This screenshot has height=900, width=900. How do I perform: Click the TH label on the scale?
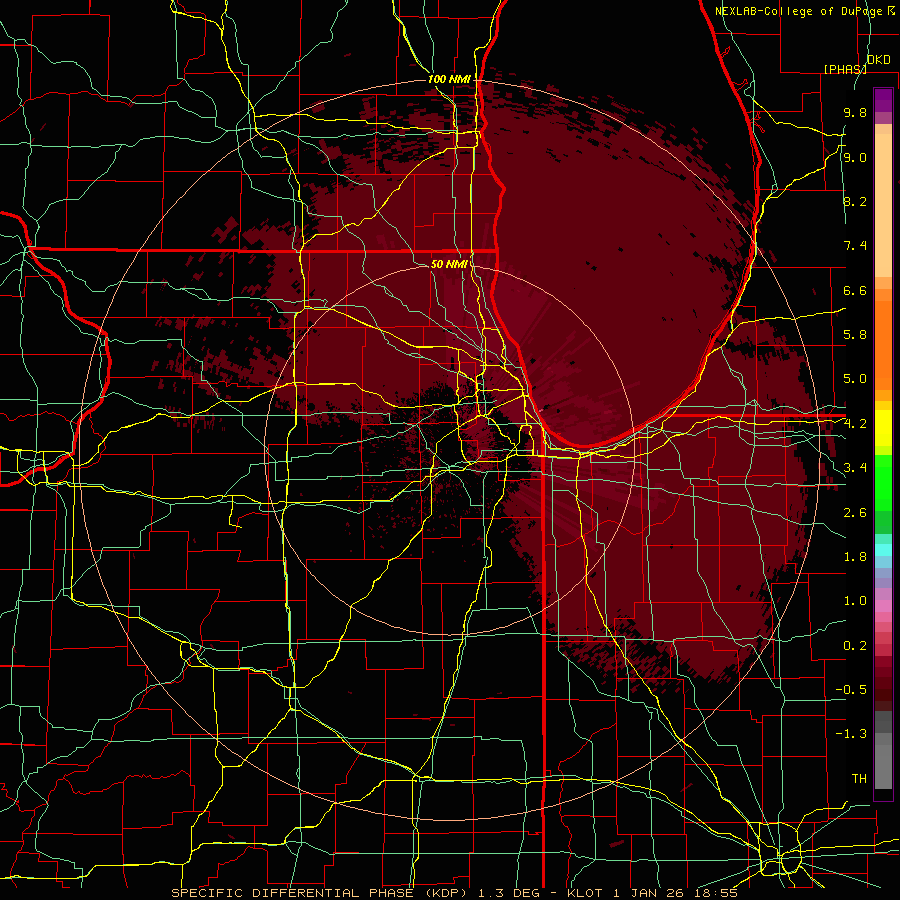click(859, 779)
